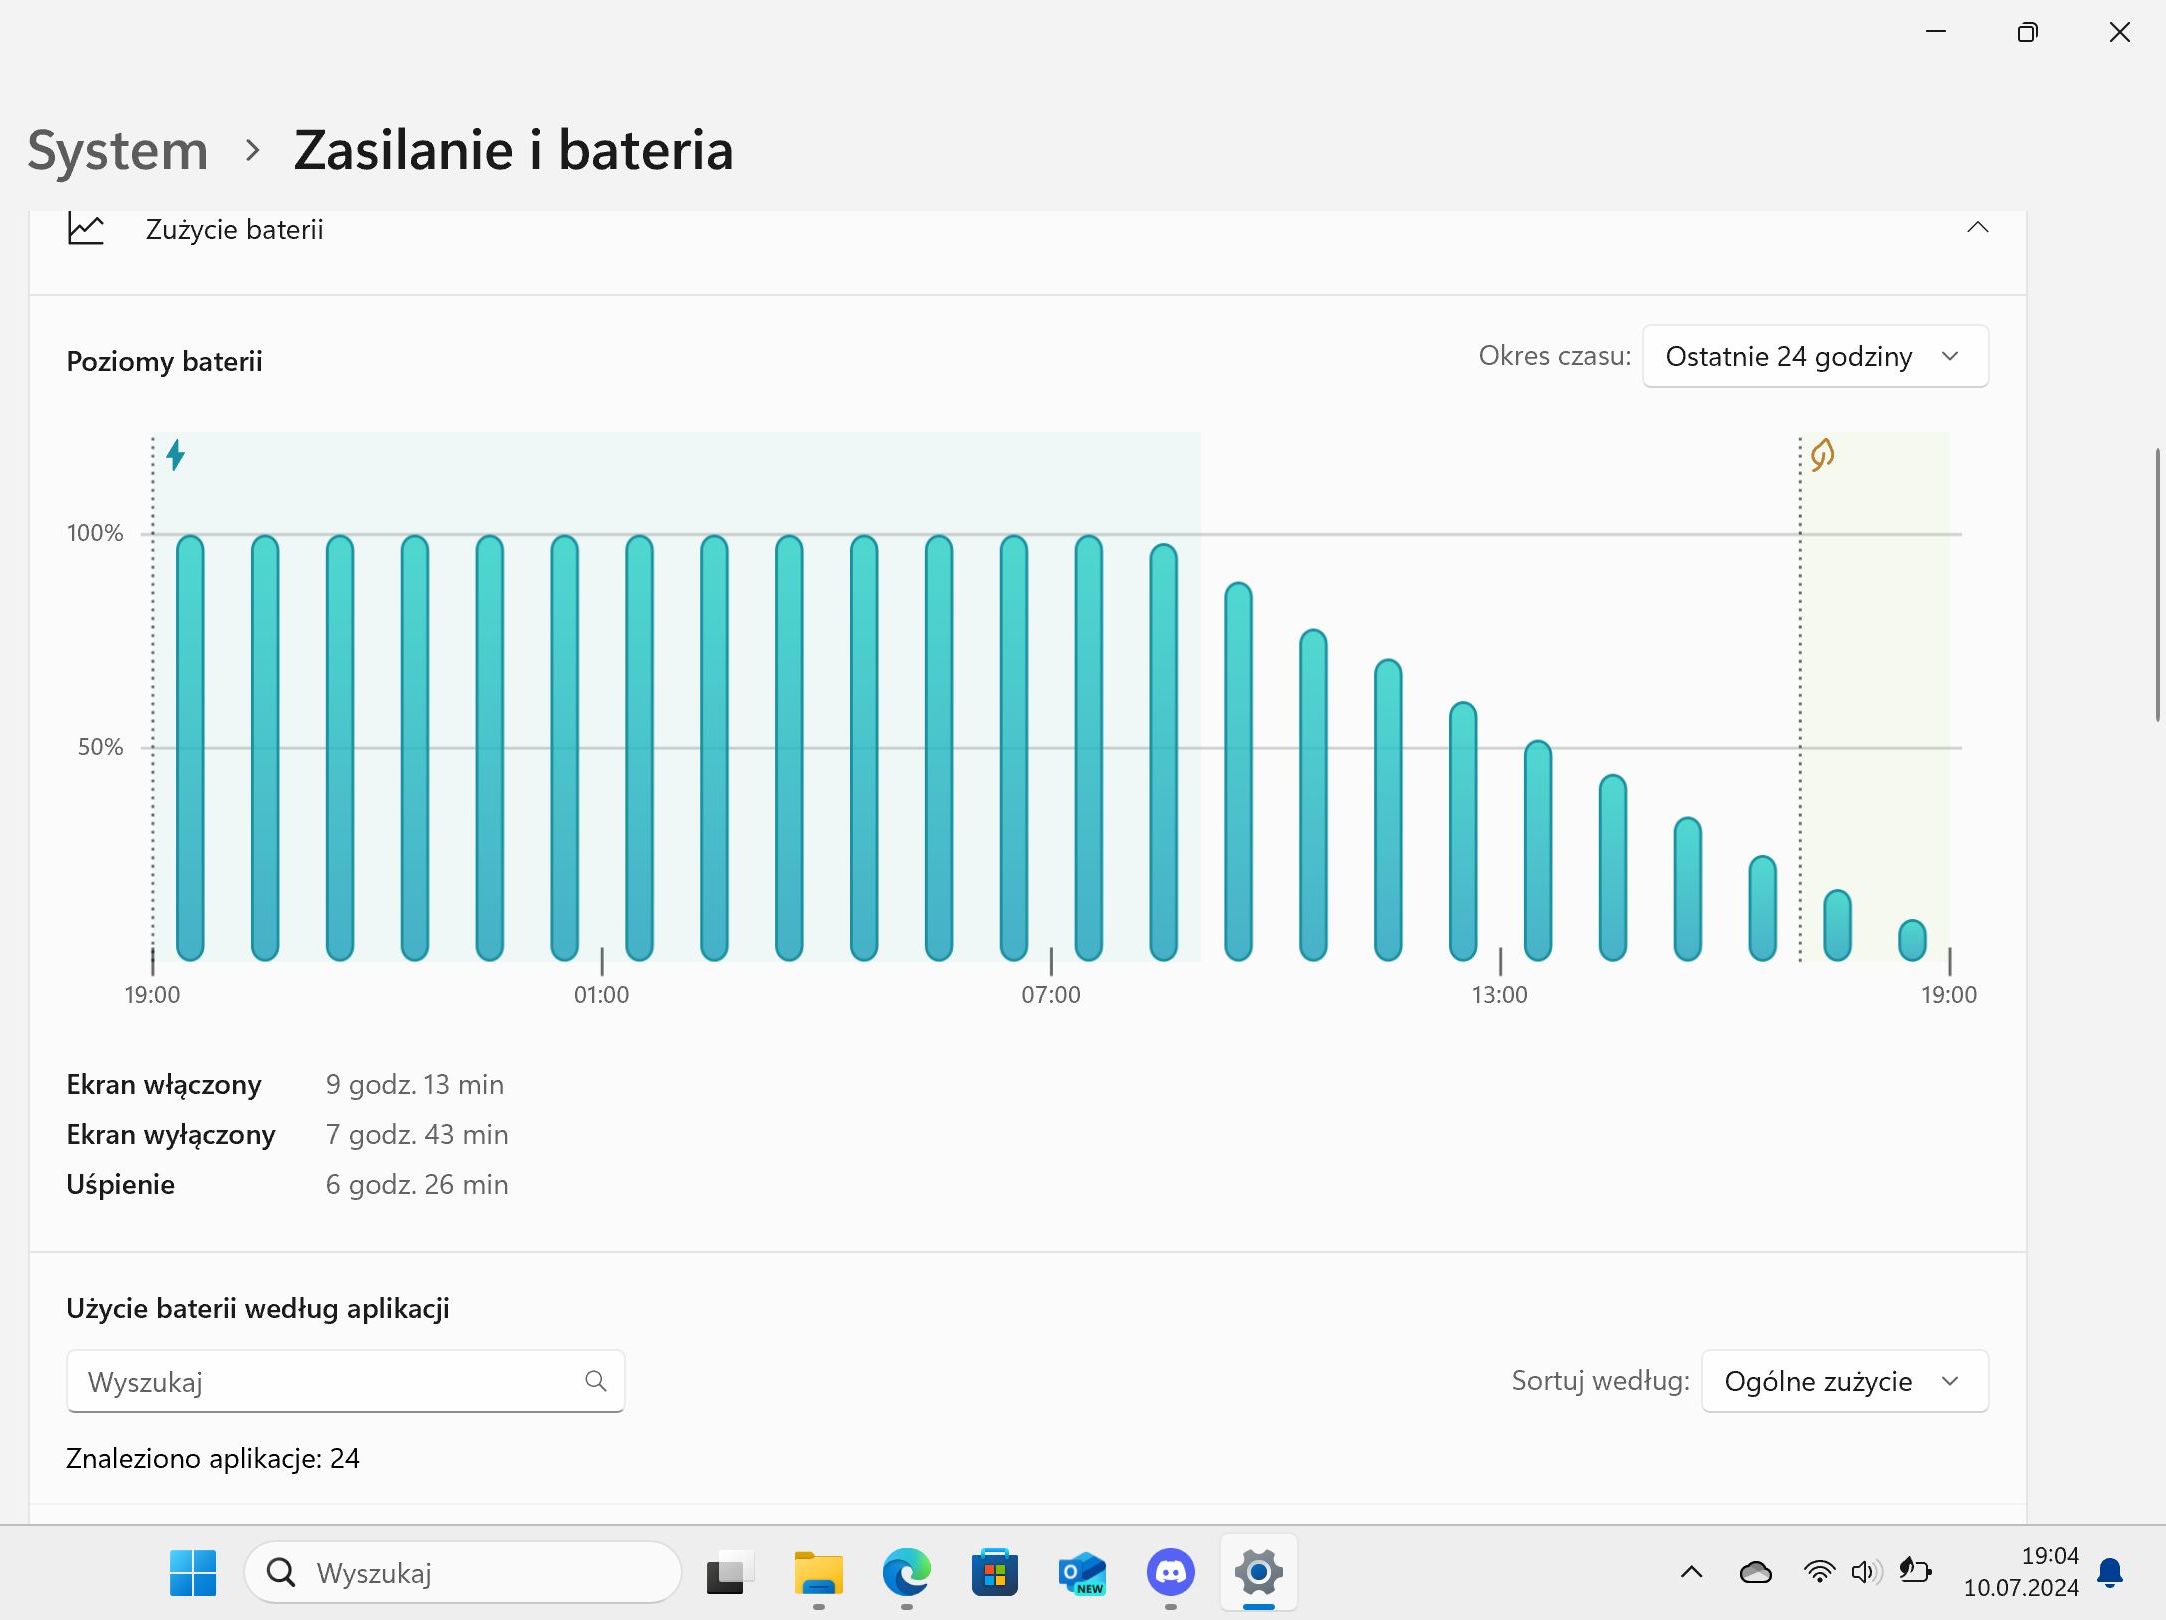Click the 01:00 time axis label
Image resolution: width=2166 pixels, height=1620 pixels.
(x=601, y=995)
